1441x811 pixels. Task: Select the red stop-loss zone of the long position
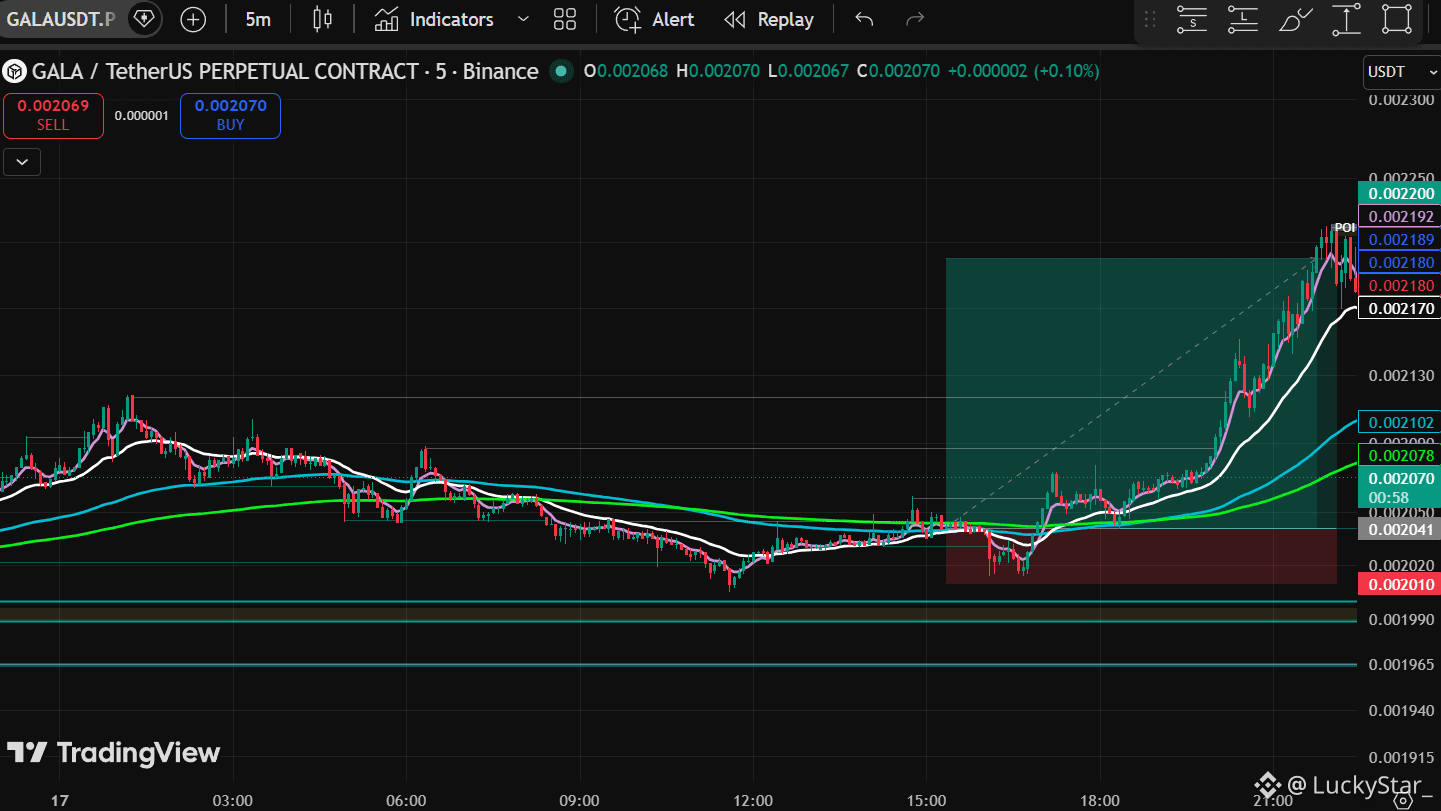click(1141, 556)
